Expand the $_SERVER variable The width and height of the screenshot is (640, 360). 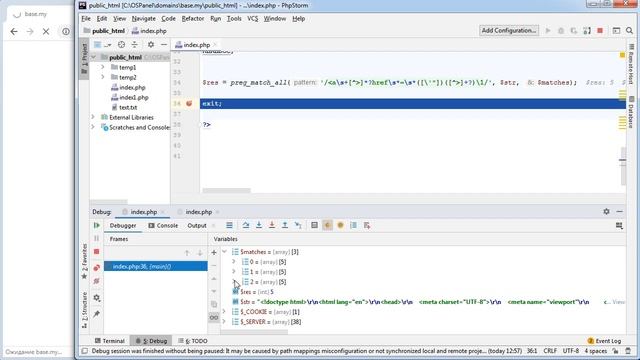click(x=224, y=322)
